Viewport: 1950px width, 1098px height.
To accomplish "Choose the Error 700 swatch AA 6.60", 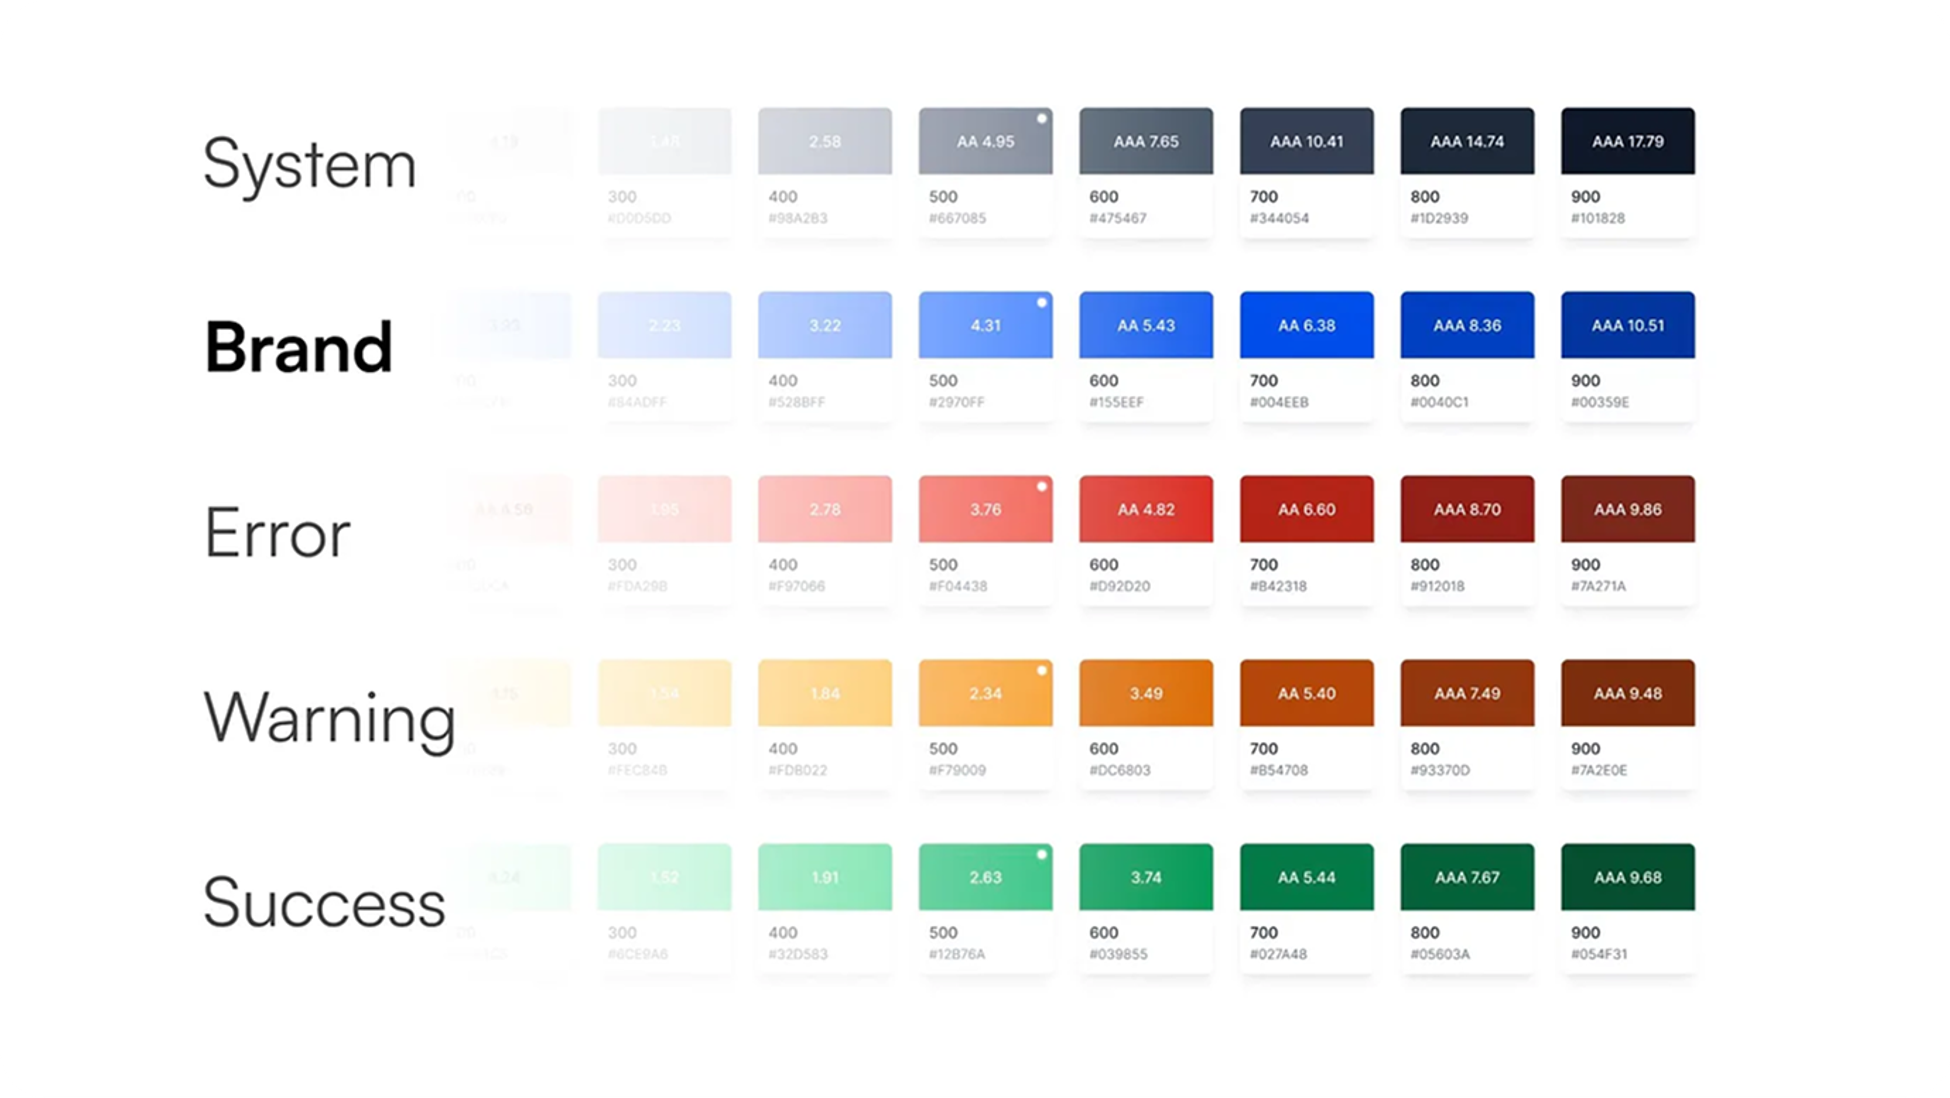I will point(1306,509).
